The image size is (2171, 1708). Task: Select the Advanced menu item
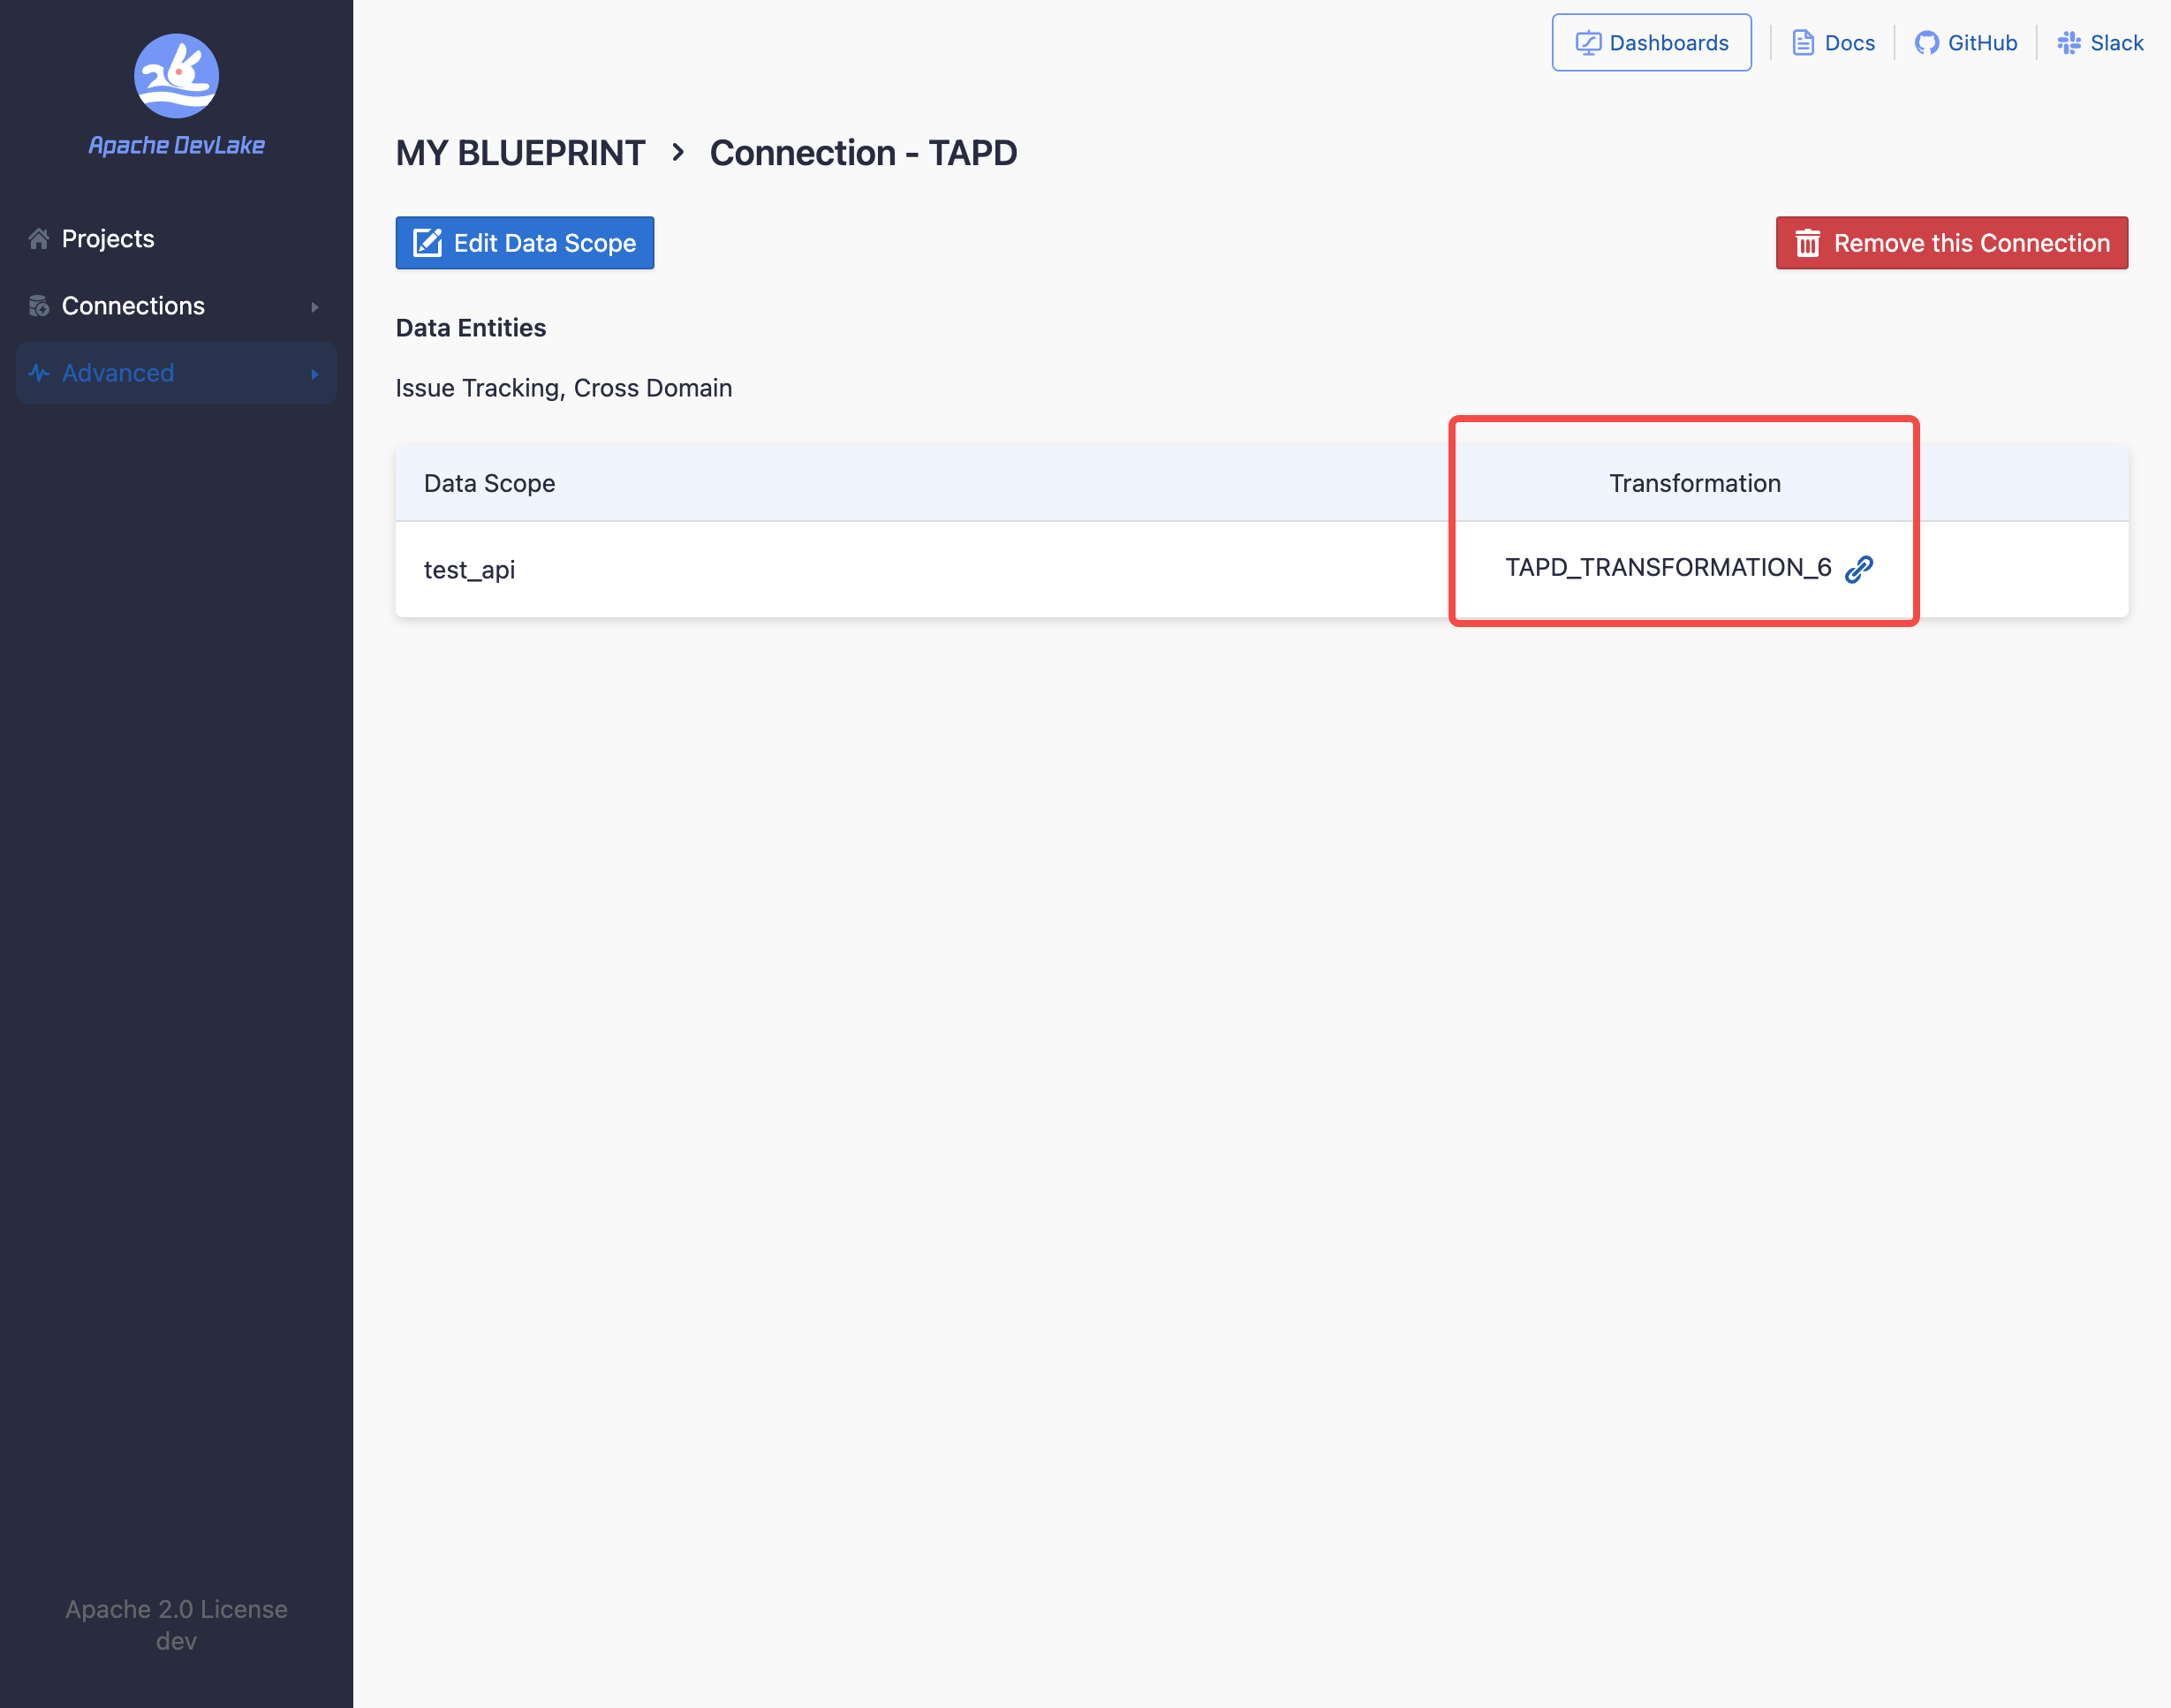(118, 373)
